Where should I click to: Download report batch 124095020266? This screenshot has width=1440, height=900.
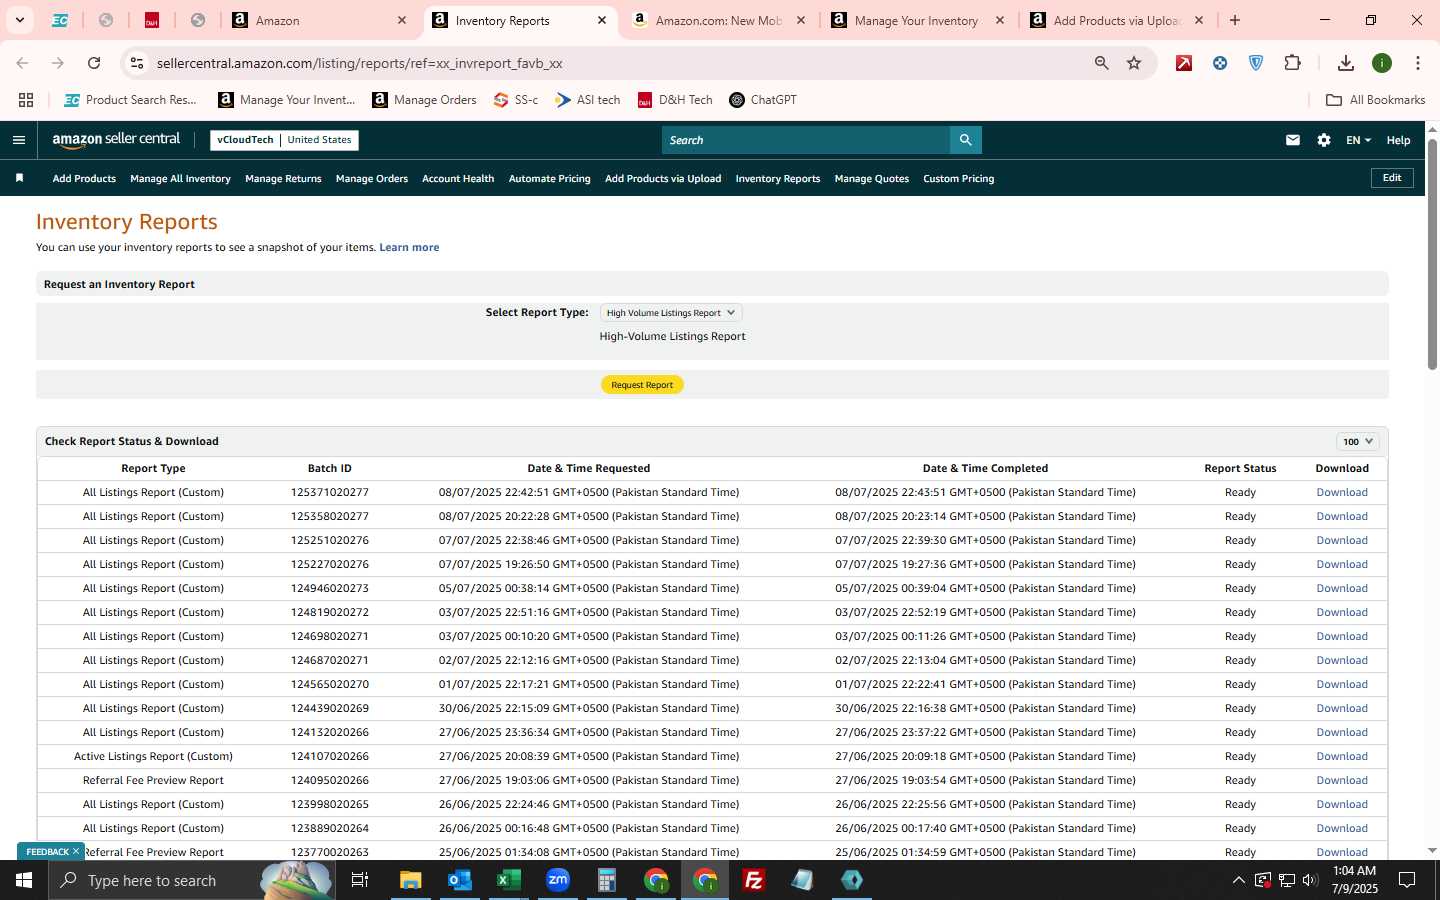(x=1342, y=781)
